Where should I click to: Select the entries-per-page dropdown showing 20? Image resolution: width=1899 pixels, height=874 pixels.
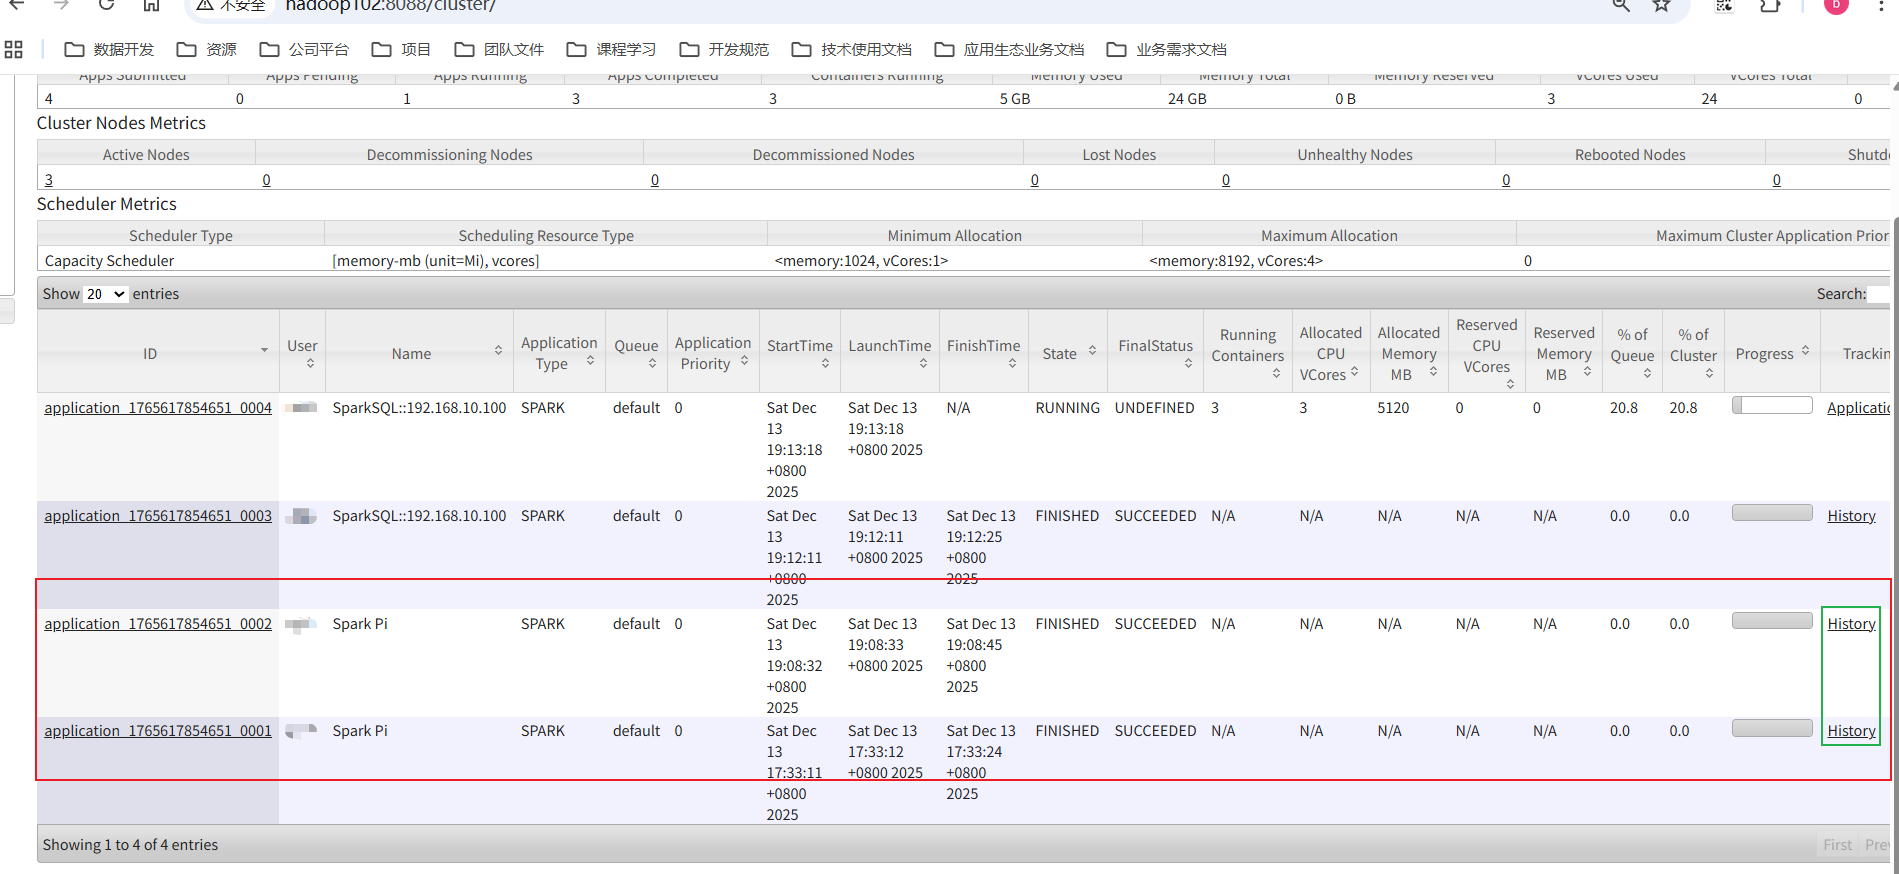[x=105, y=294]
